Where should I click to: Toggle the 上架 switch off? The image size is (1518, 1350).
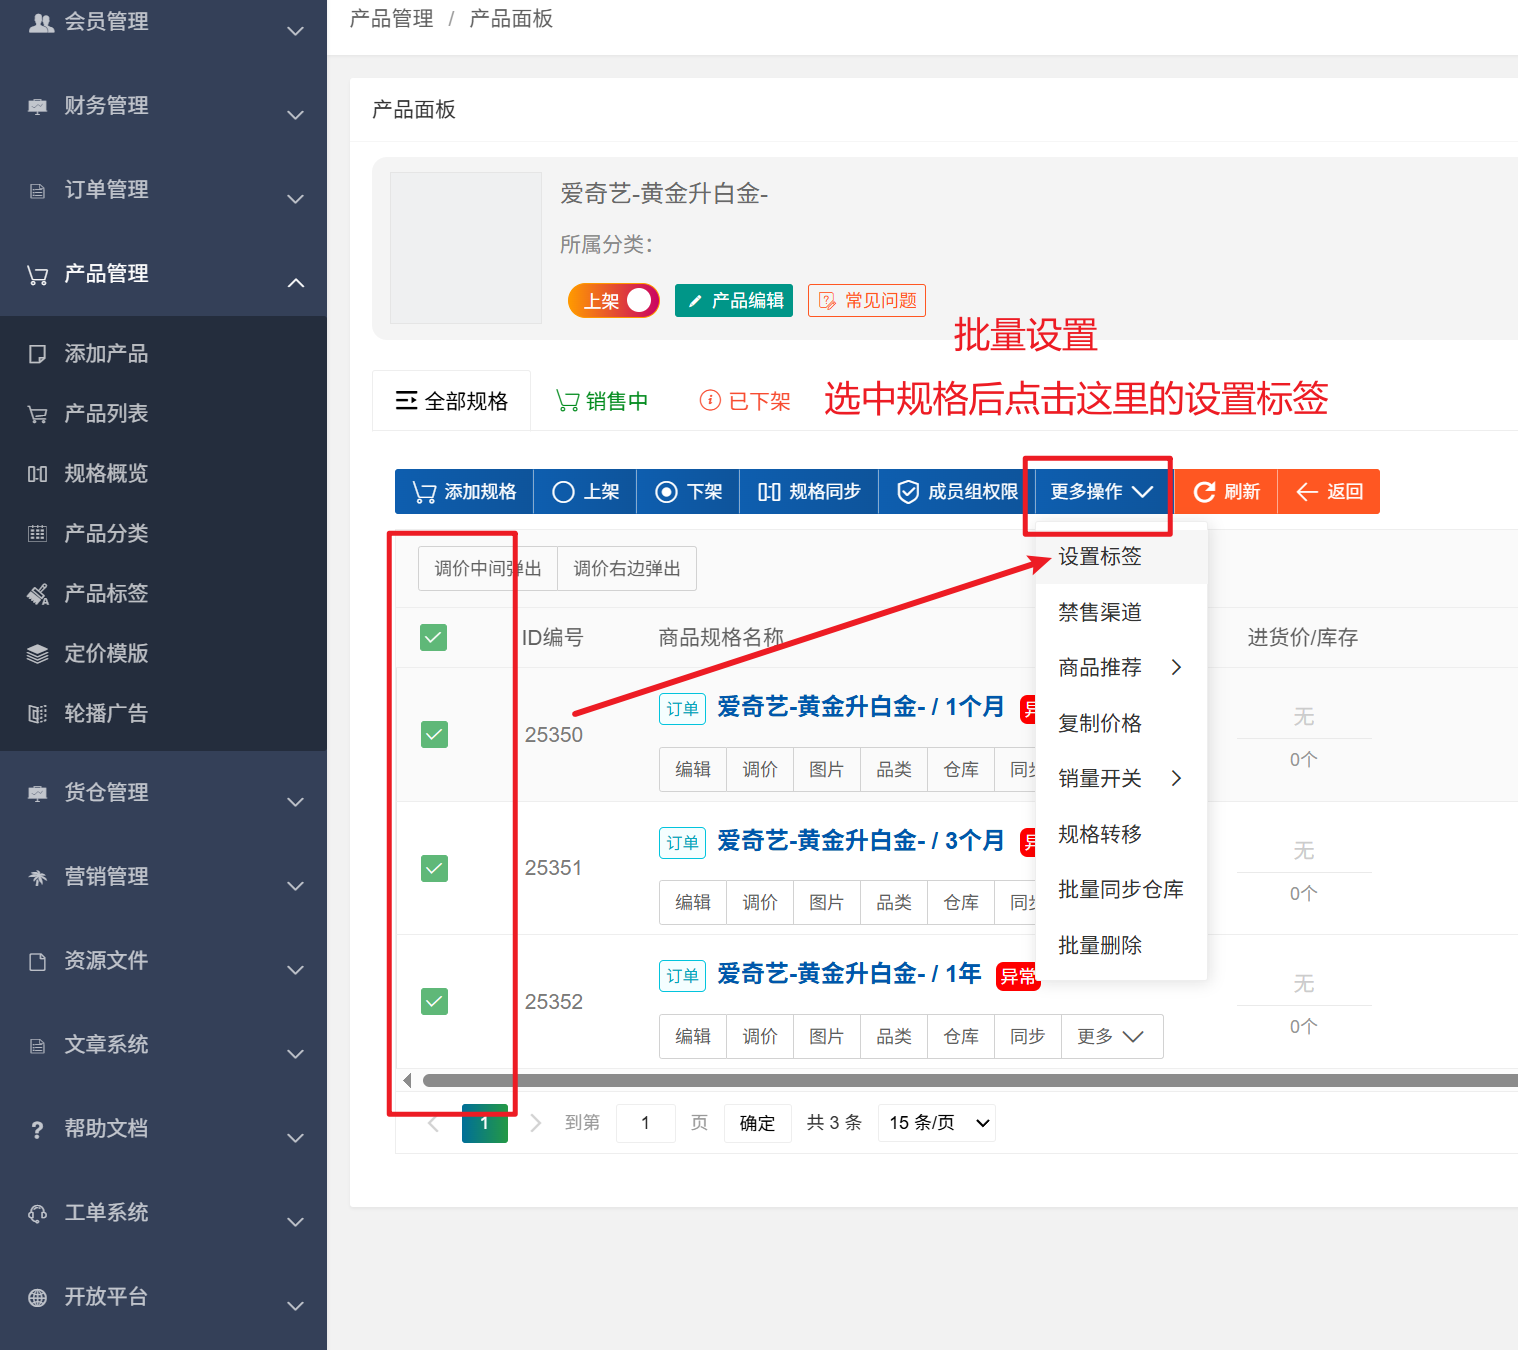[614, 301]
